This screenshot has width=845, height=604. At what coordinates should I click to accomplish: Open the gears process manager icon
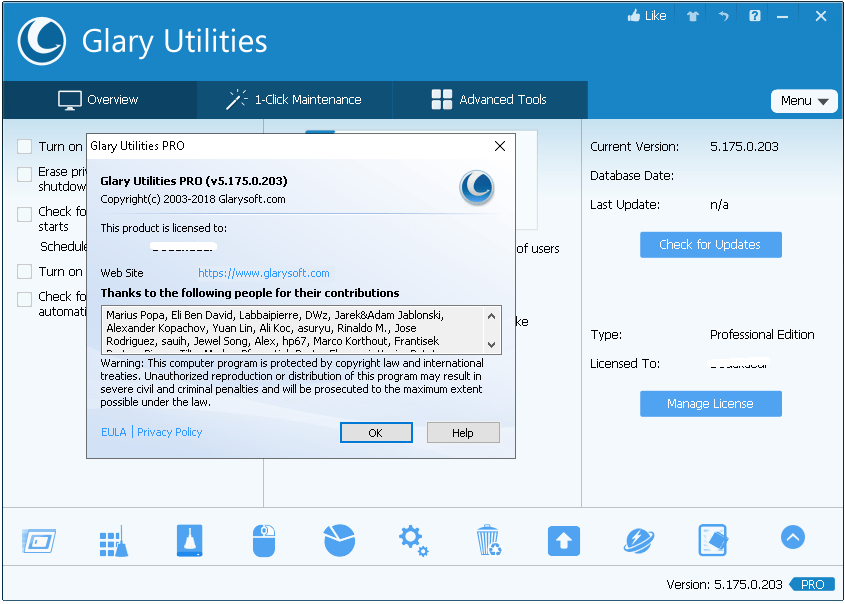click(413, 540)
